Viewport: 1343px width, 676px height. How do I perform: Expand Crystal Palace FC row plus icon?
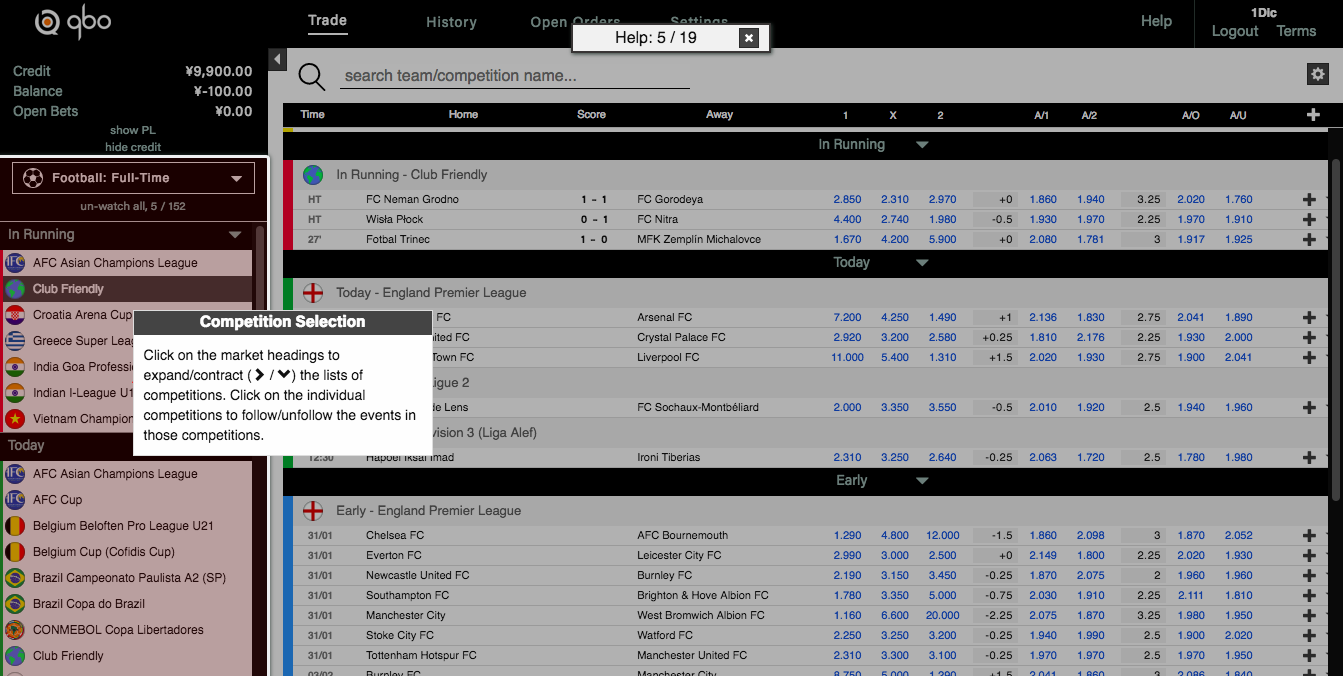1310,338
